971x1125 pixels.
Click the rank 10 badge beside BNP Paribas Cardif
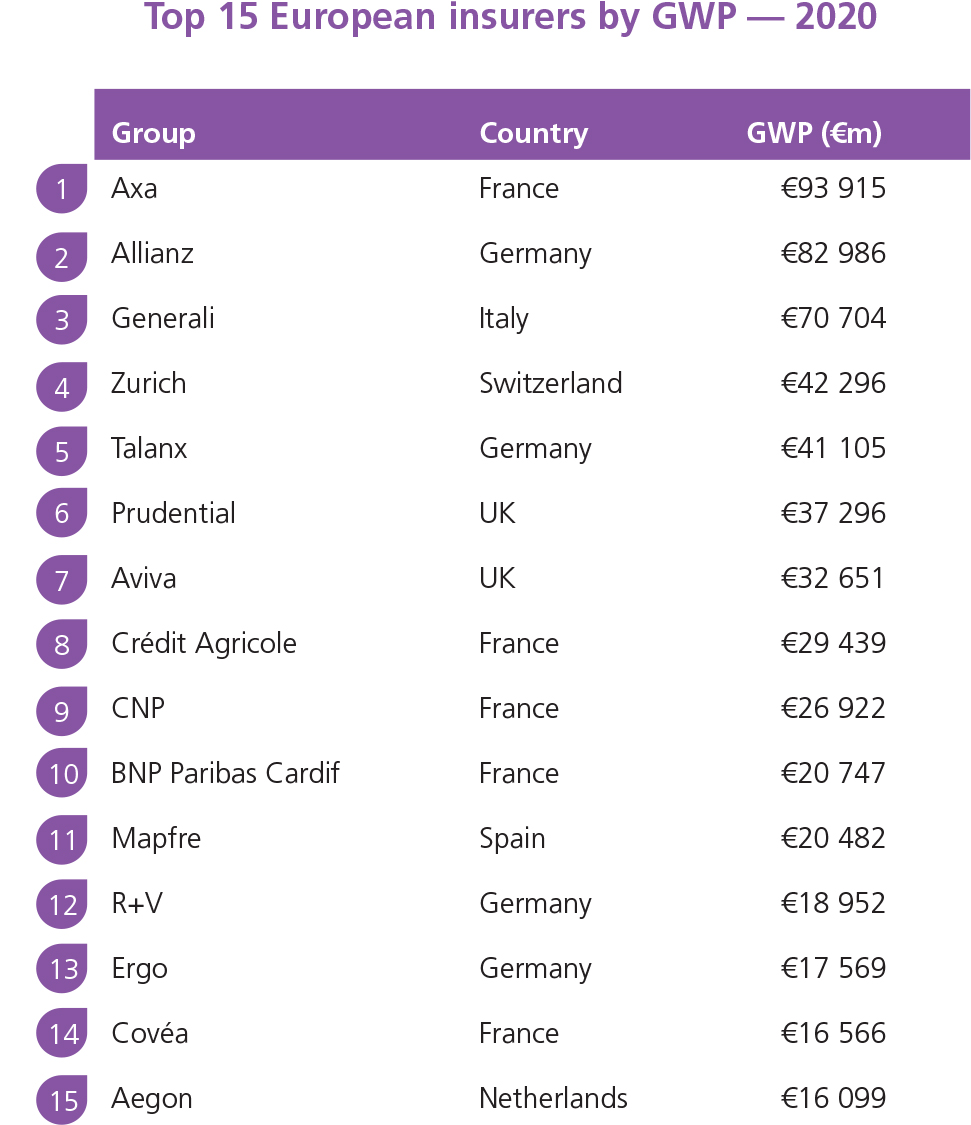(x=62, y=774)
